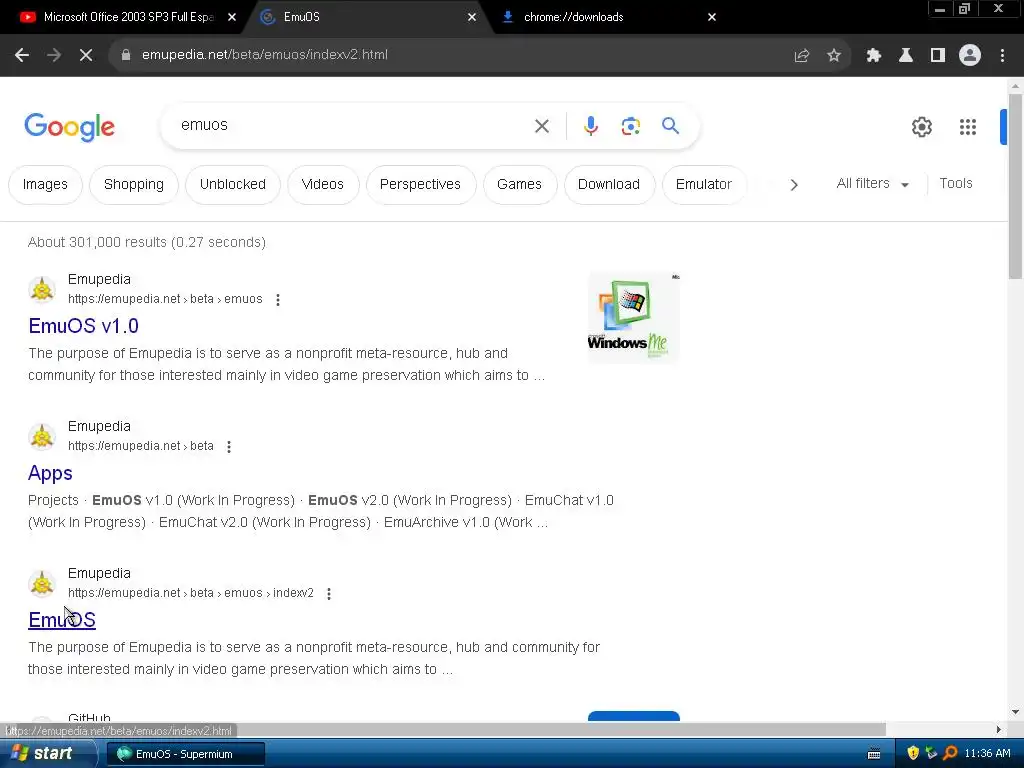This screenshot has width=1024, height=768.
Task: Select the Emulator filter chip
Action: 703,184
